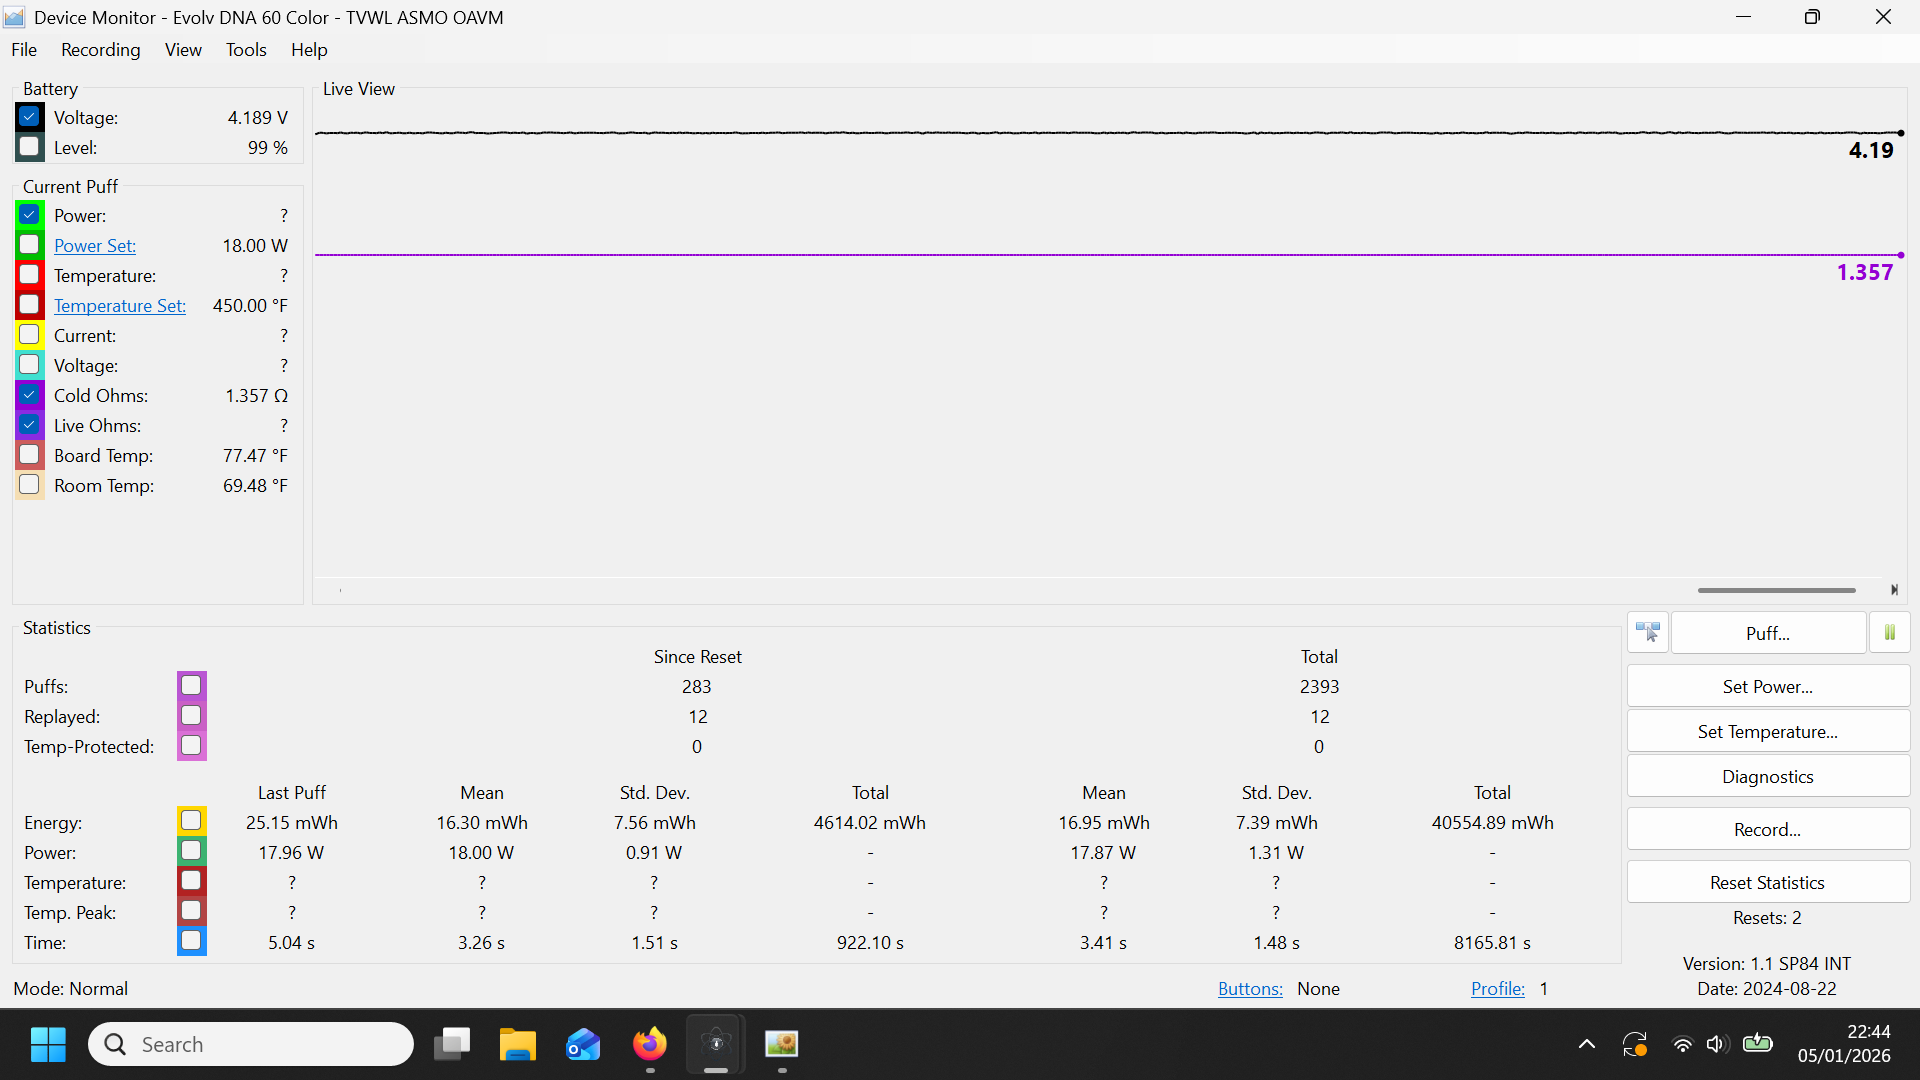The width and height of the screenshot is (1920, 1080).
Task: Open Firefox from the taskbar
Action: (650, 1045)
